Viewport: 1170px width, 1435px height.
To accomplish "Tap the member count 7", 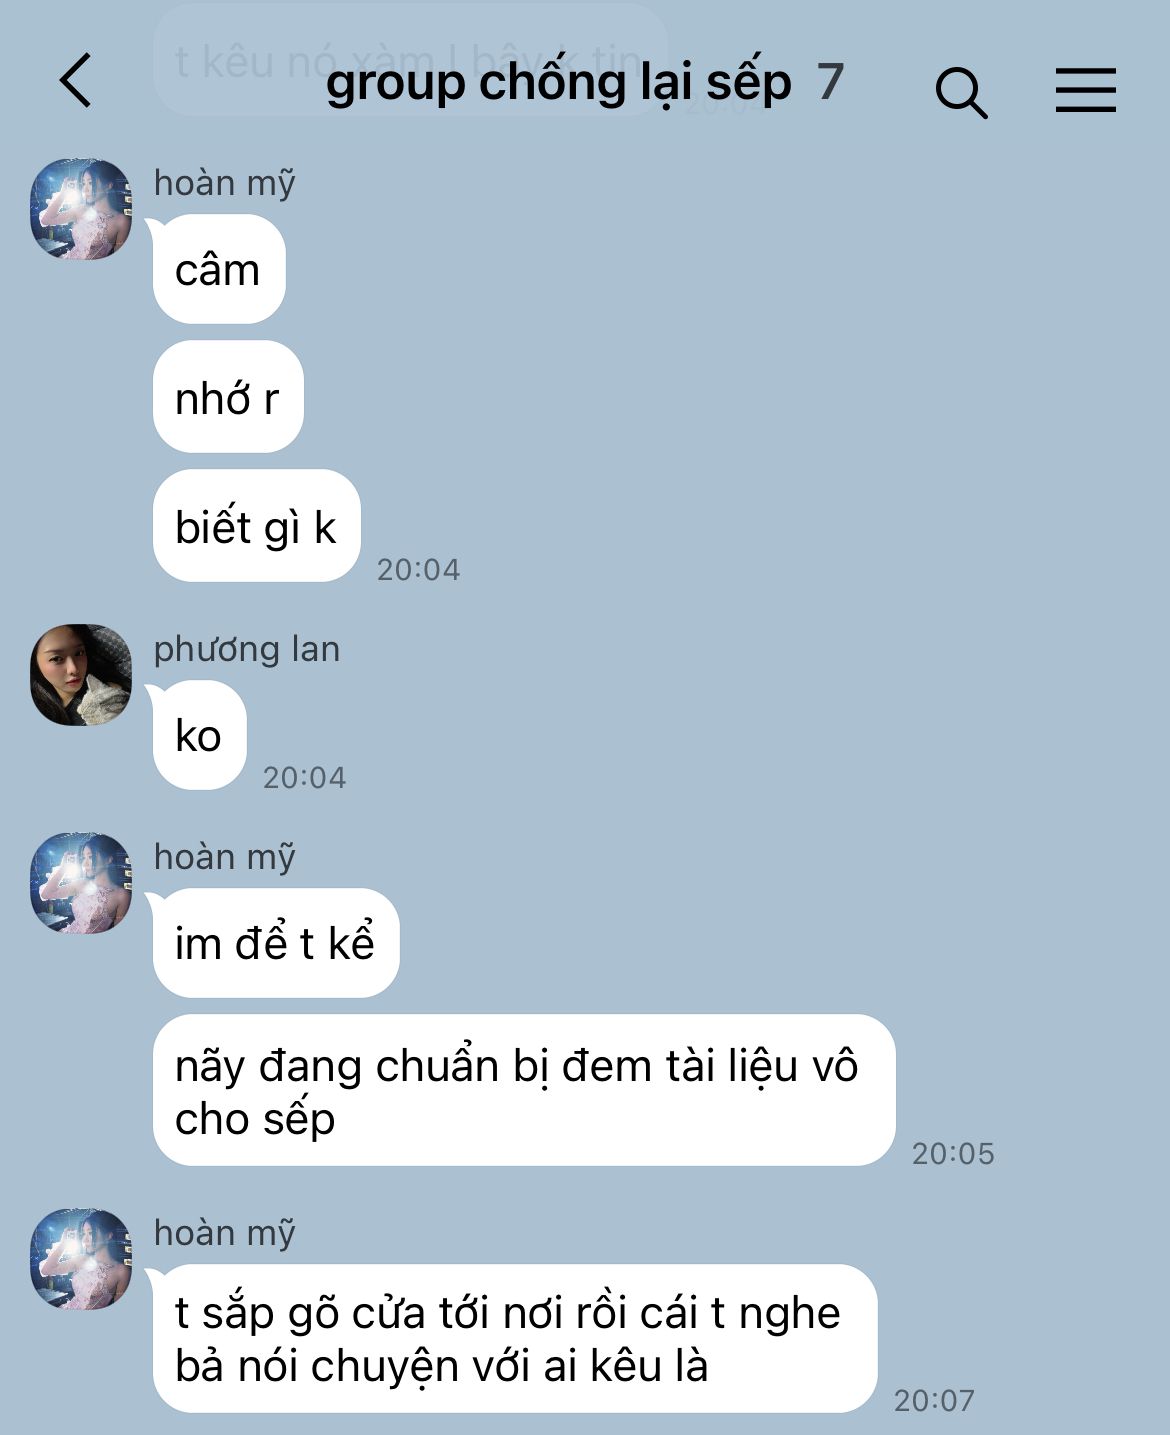I will pyautogui.click(x=830, y=81).
